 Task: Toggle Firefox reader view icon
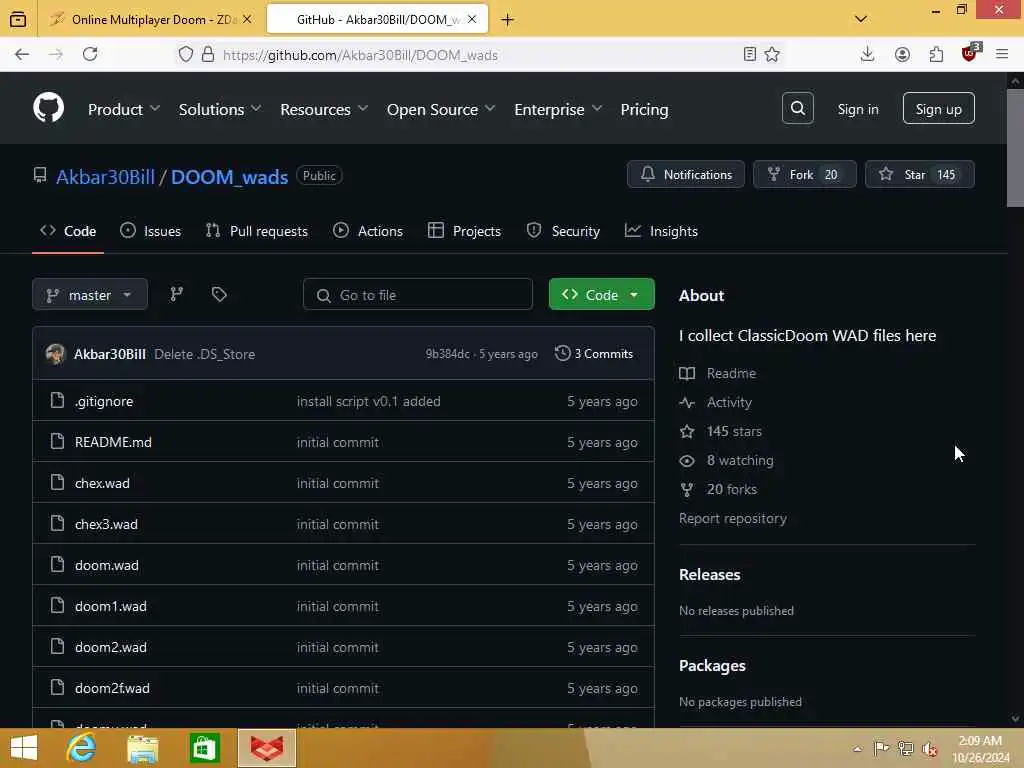pyautogui.click(x=750, y=54)
